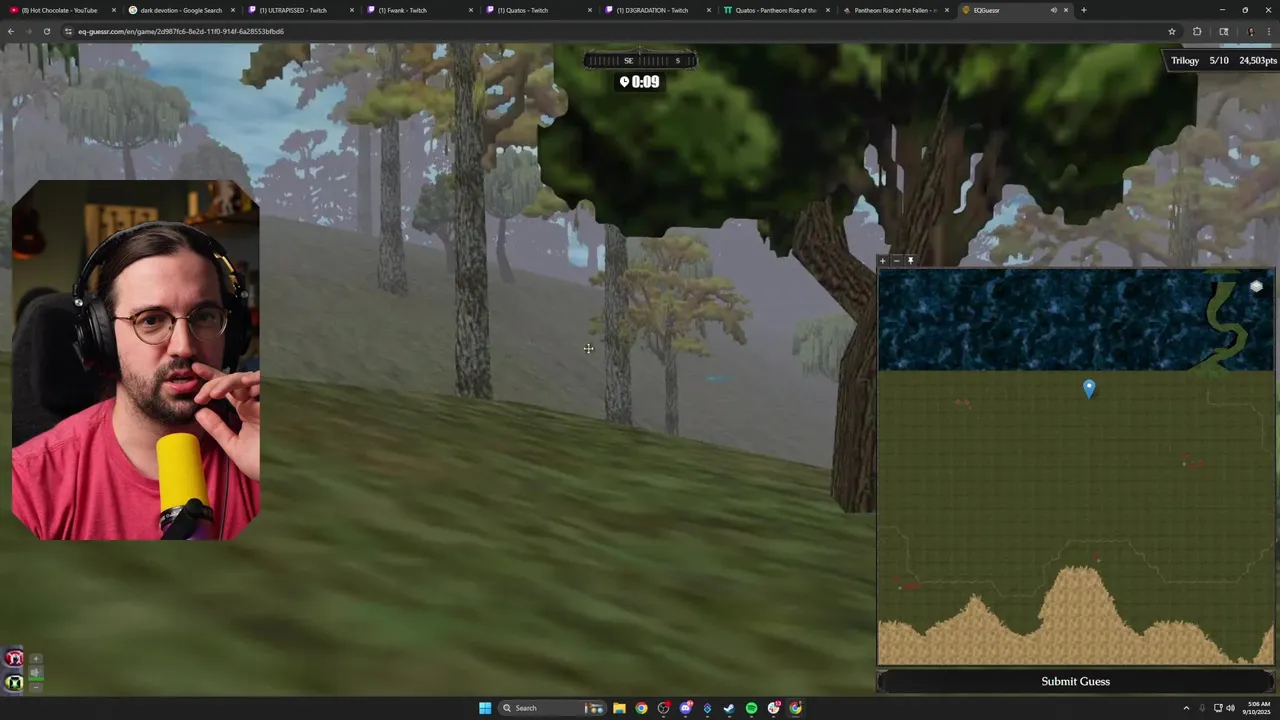Viewport: 1280px width, 720px height.
Task: Switch to the dark devotion Google Search tab
Action: click(180, 10)
